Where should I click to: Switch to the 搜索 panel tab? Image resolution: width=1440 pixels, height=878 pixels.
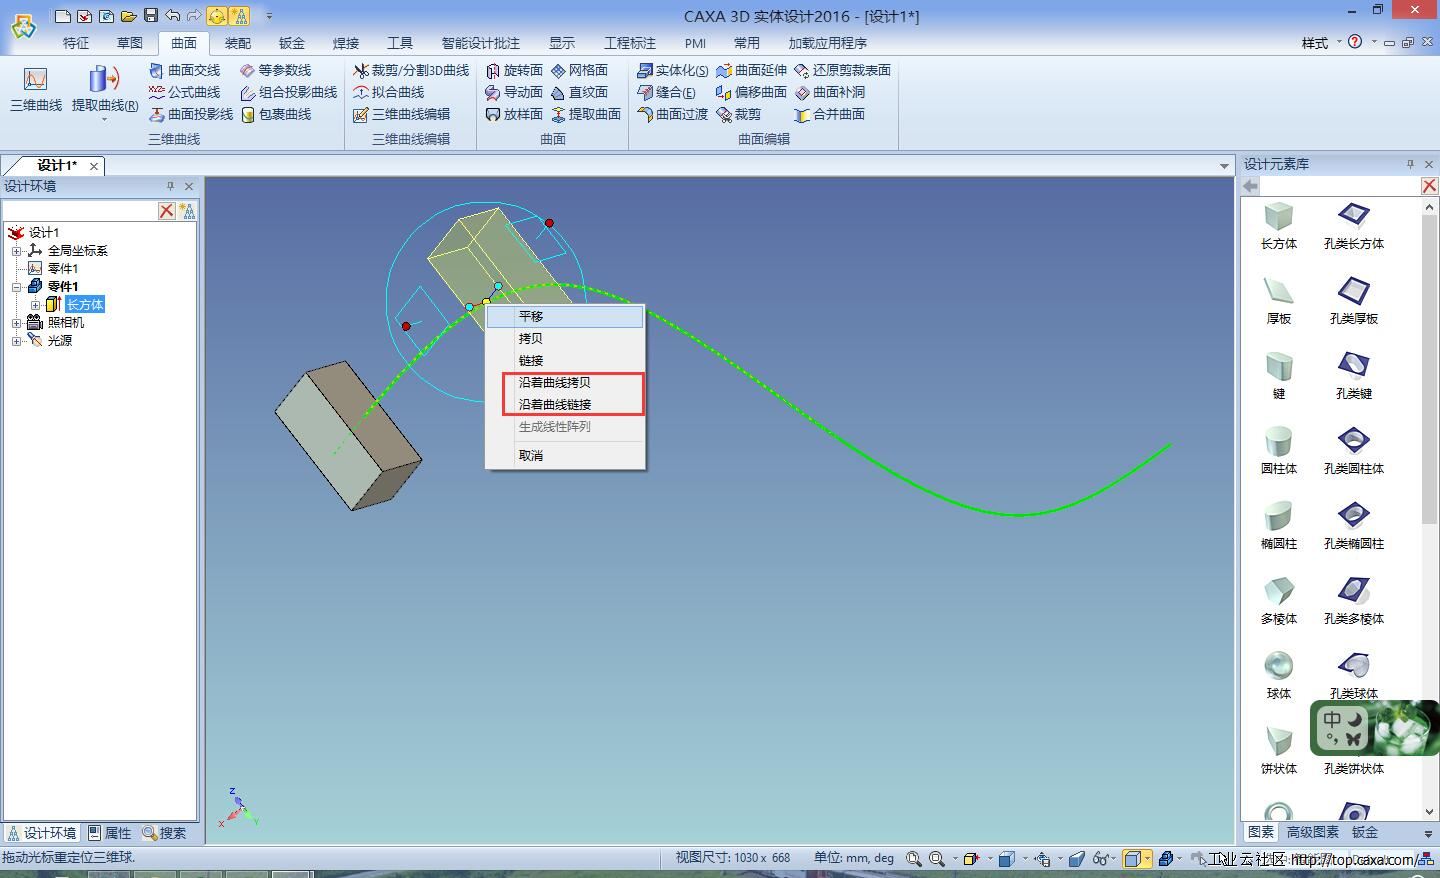coord(164,833)
